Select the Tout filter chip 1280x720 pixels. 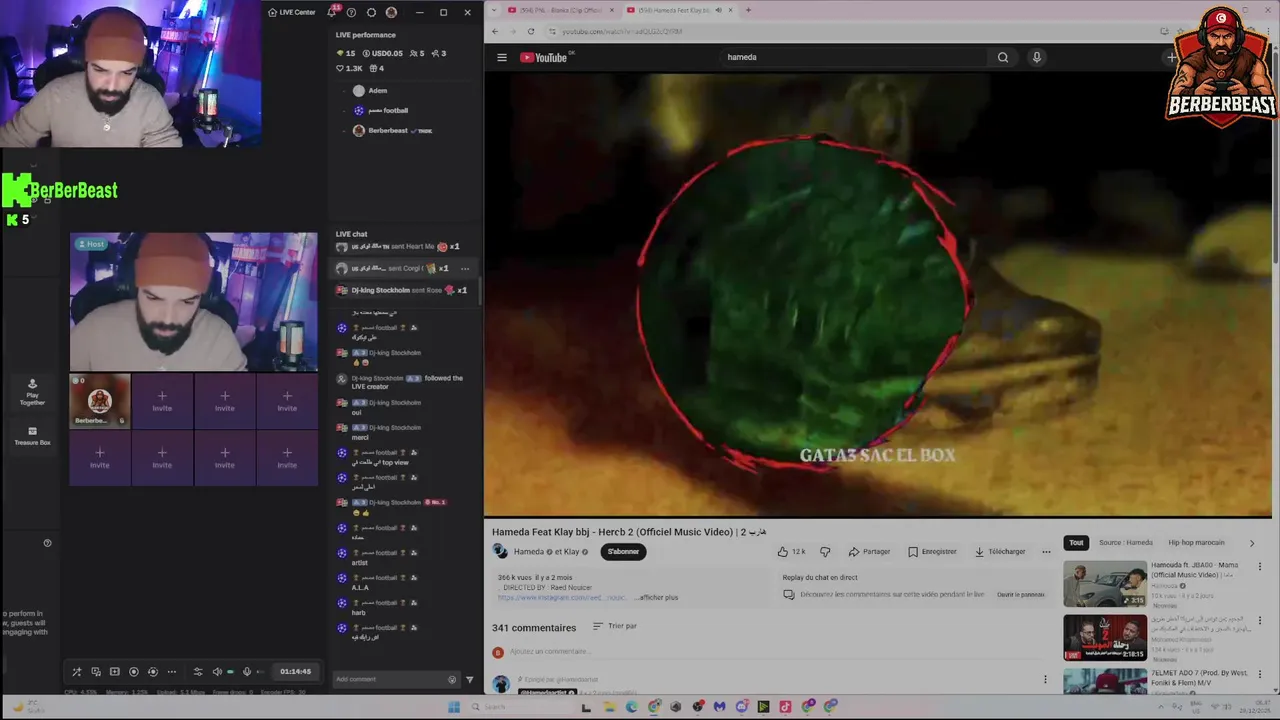click(1076, 543)
